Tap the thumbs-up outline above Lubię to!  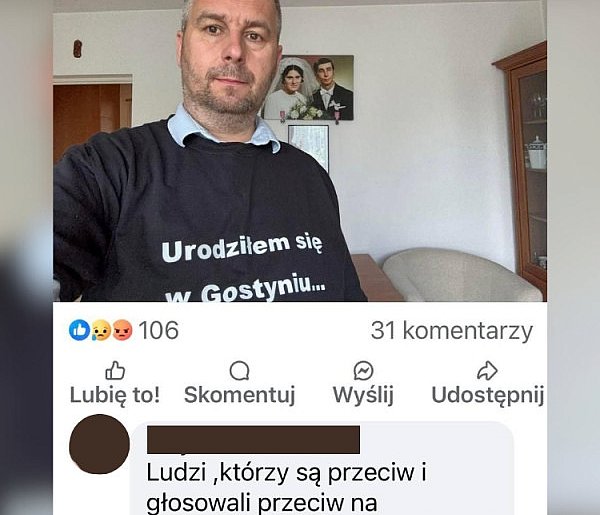(x=115, y=370)
